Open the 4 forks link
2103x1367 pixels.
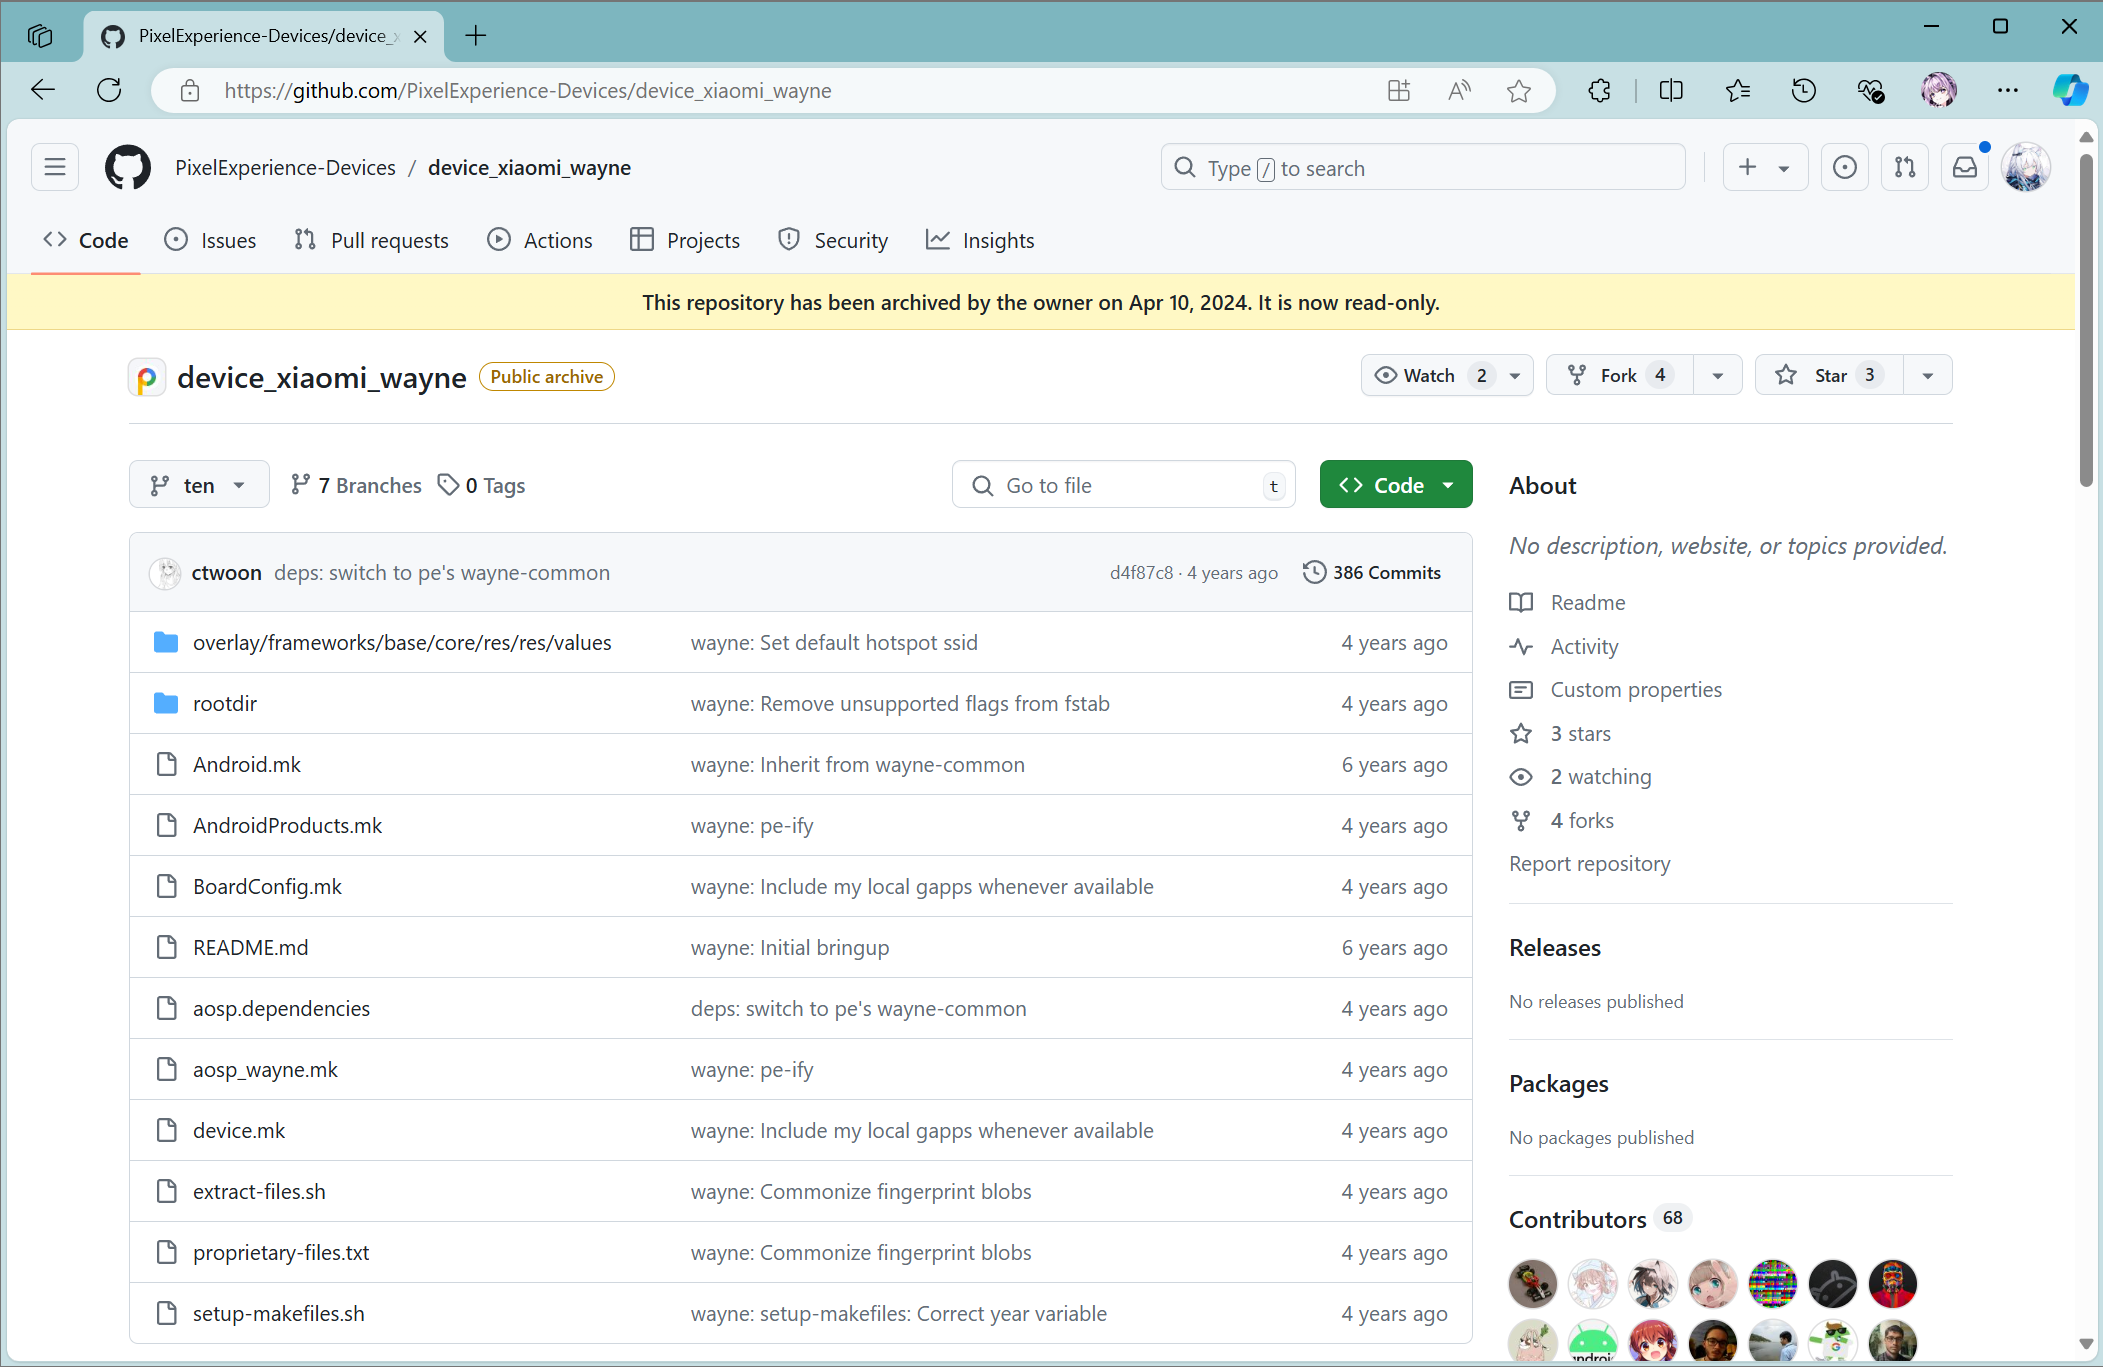click(x=1582, y=820)
